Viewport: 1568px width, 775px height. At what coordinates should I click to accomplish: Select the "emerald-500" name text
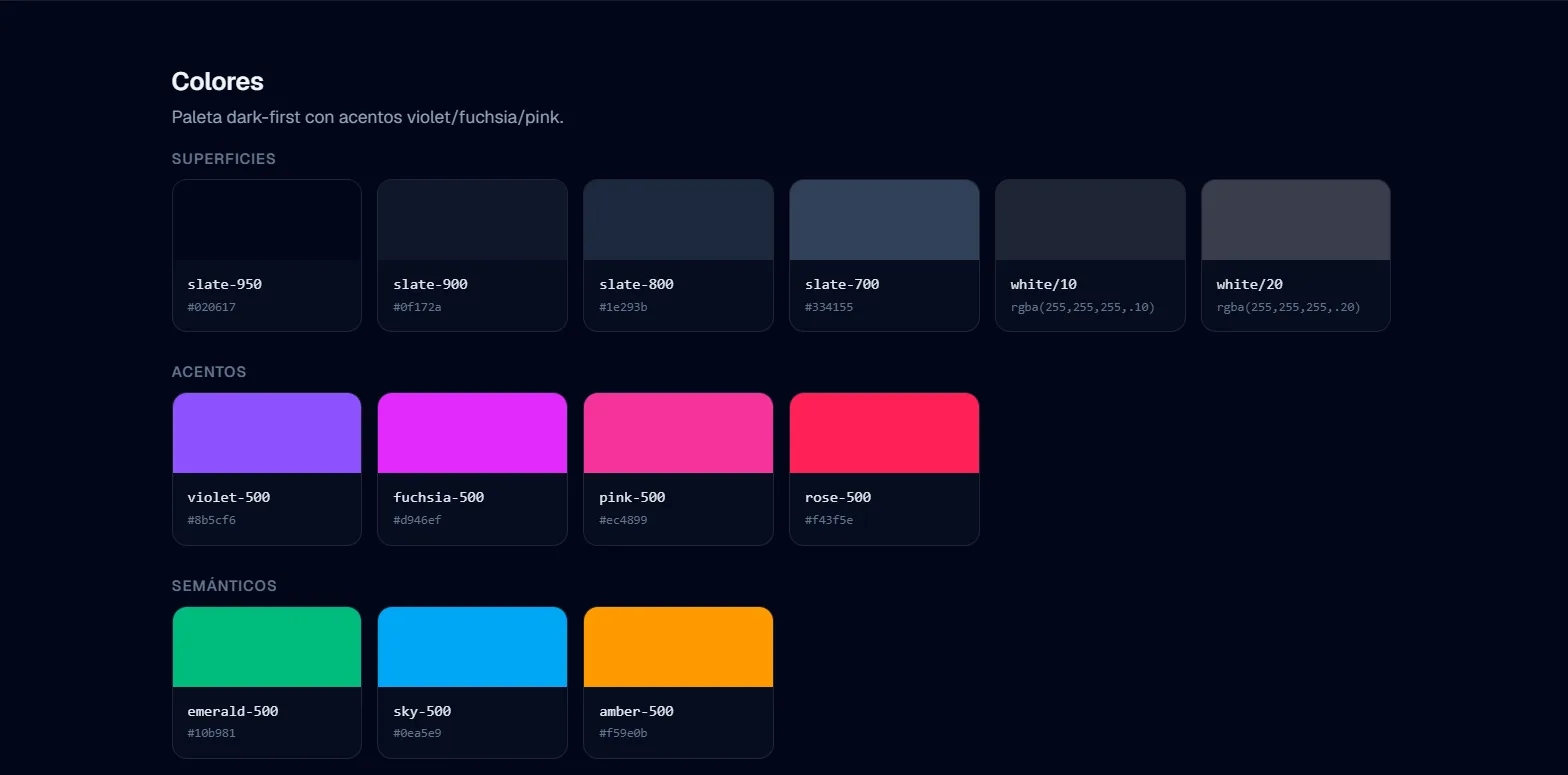tap(233, 711)
